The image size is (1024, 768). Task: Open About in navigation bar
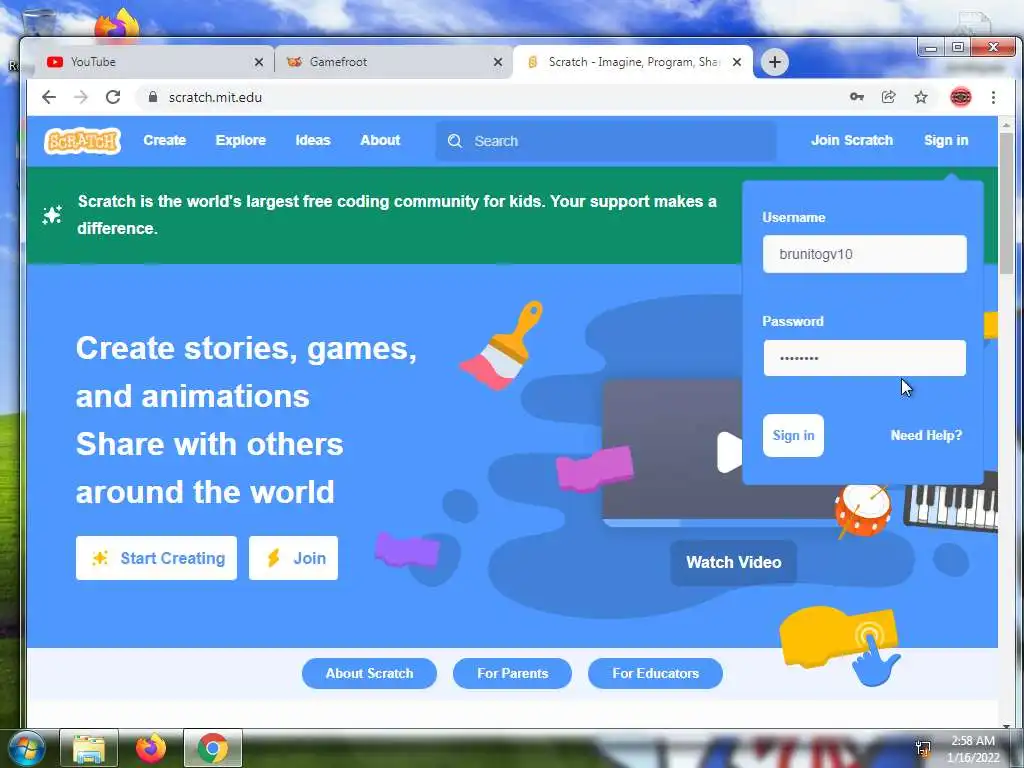tap(380, 140)
